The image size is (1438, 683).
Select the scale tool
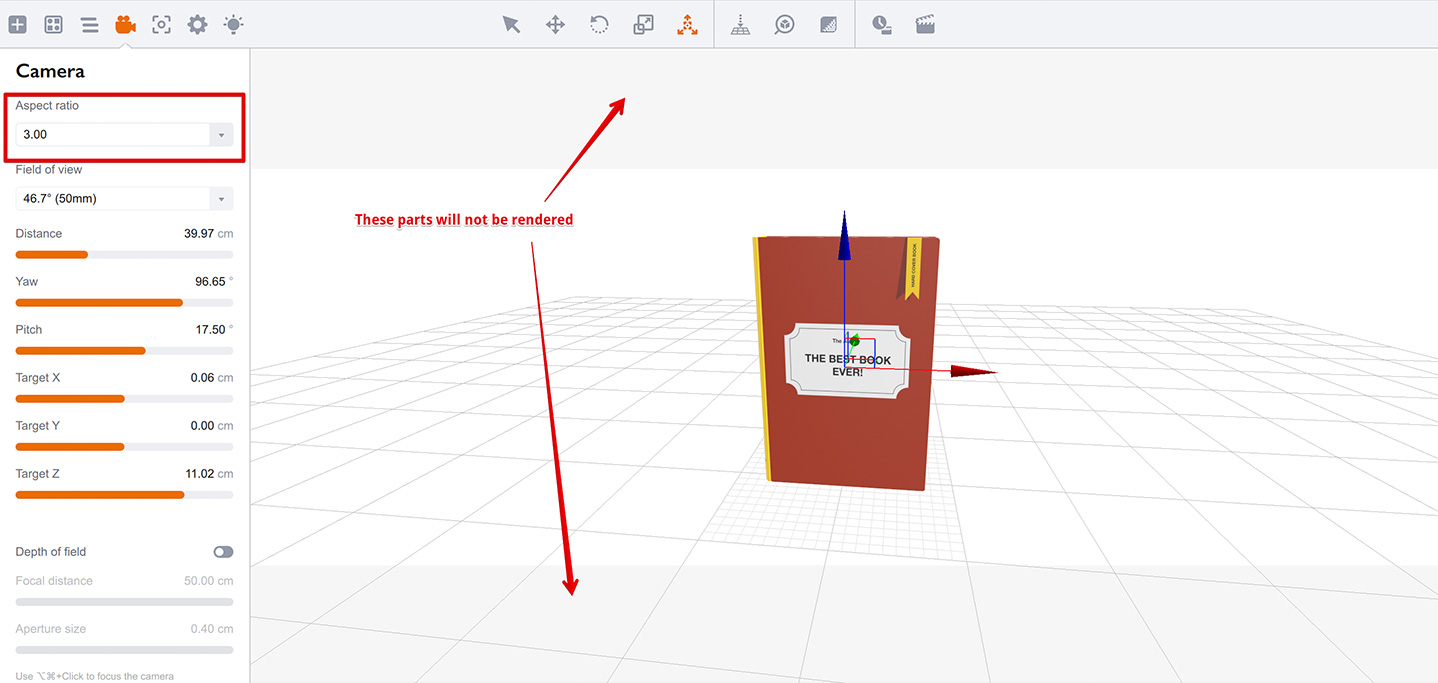(643, 24)
